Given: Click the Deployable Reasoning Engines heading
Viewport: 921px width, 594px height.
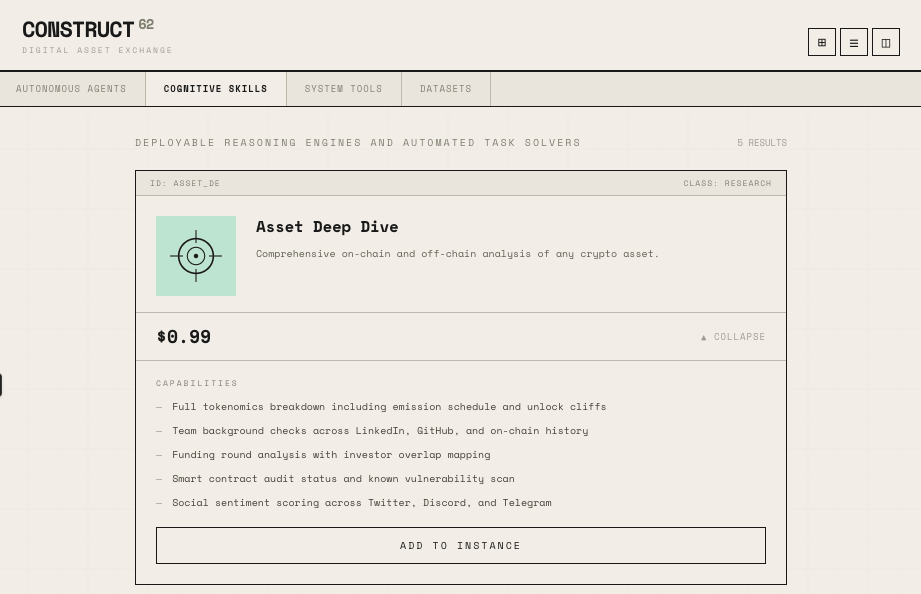Looking at the screenshot, I should tap(358, 142).
